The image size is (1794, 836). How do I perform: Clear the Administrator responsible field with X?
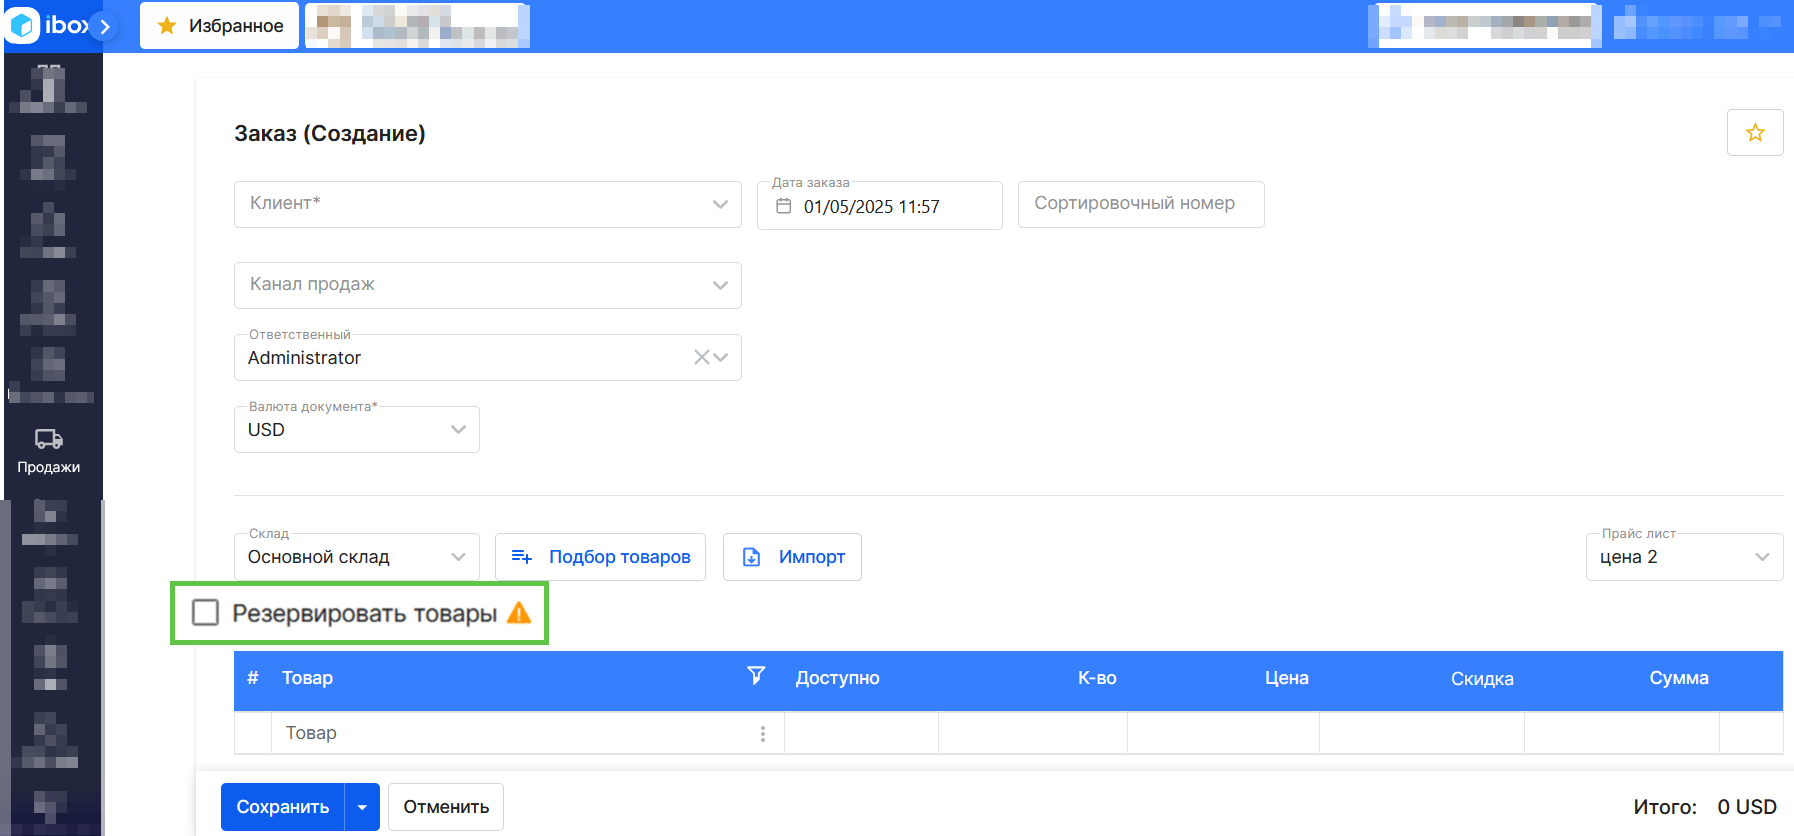[x=701, y=357]
